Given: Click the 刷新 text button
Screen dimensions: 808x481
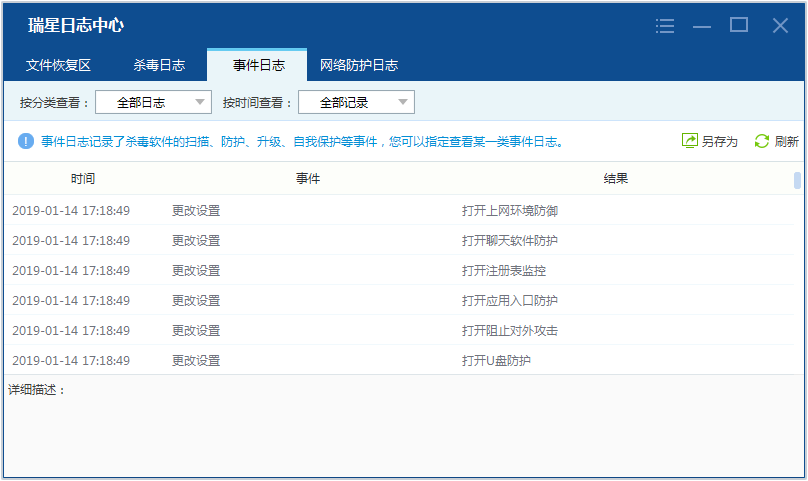Looking at the screenshot, I should 786,142.
